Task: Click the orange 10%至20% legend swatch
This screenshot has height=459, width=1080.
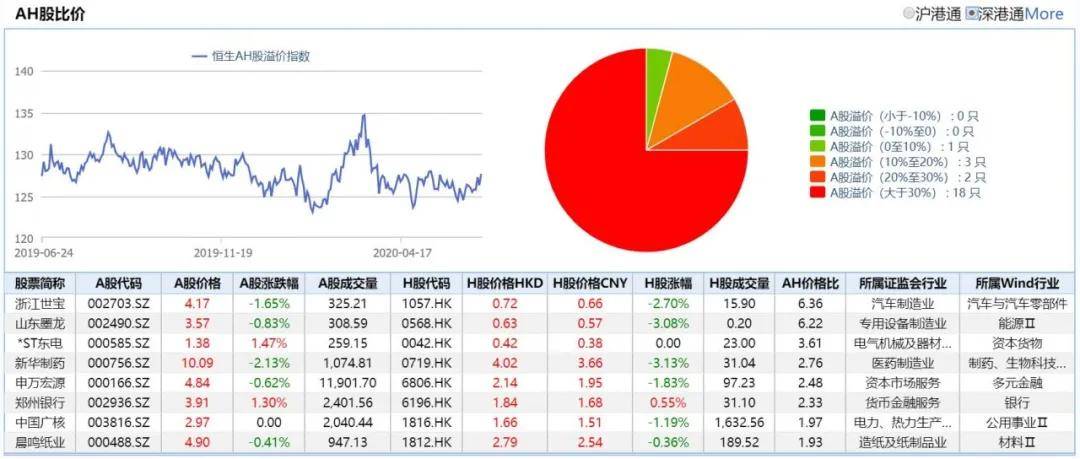Action: coord(818,162)
